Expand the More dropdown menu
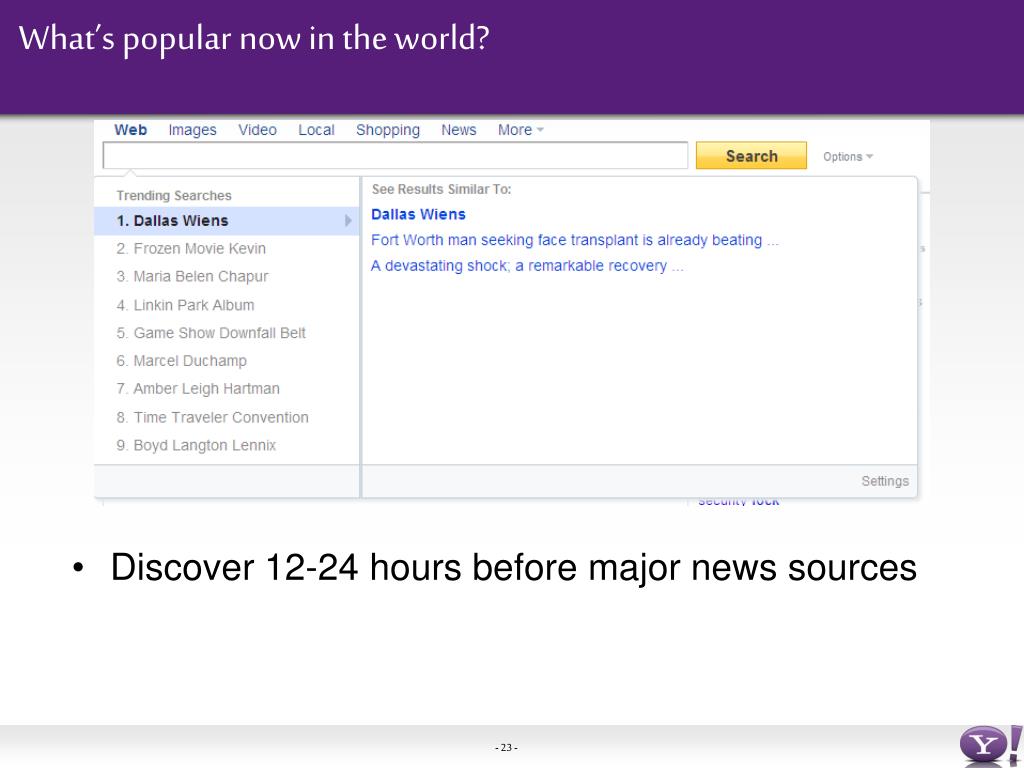The height and width of the screenshot is (768, 1024). point(520,130)
